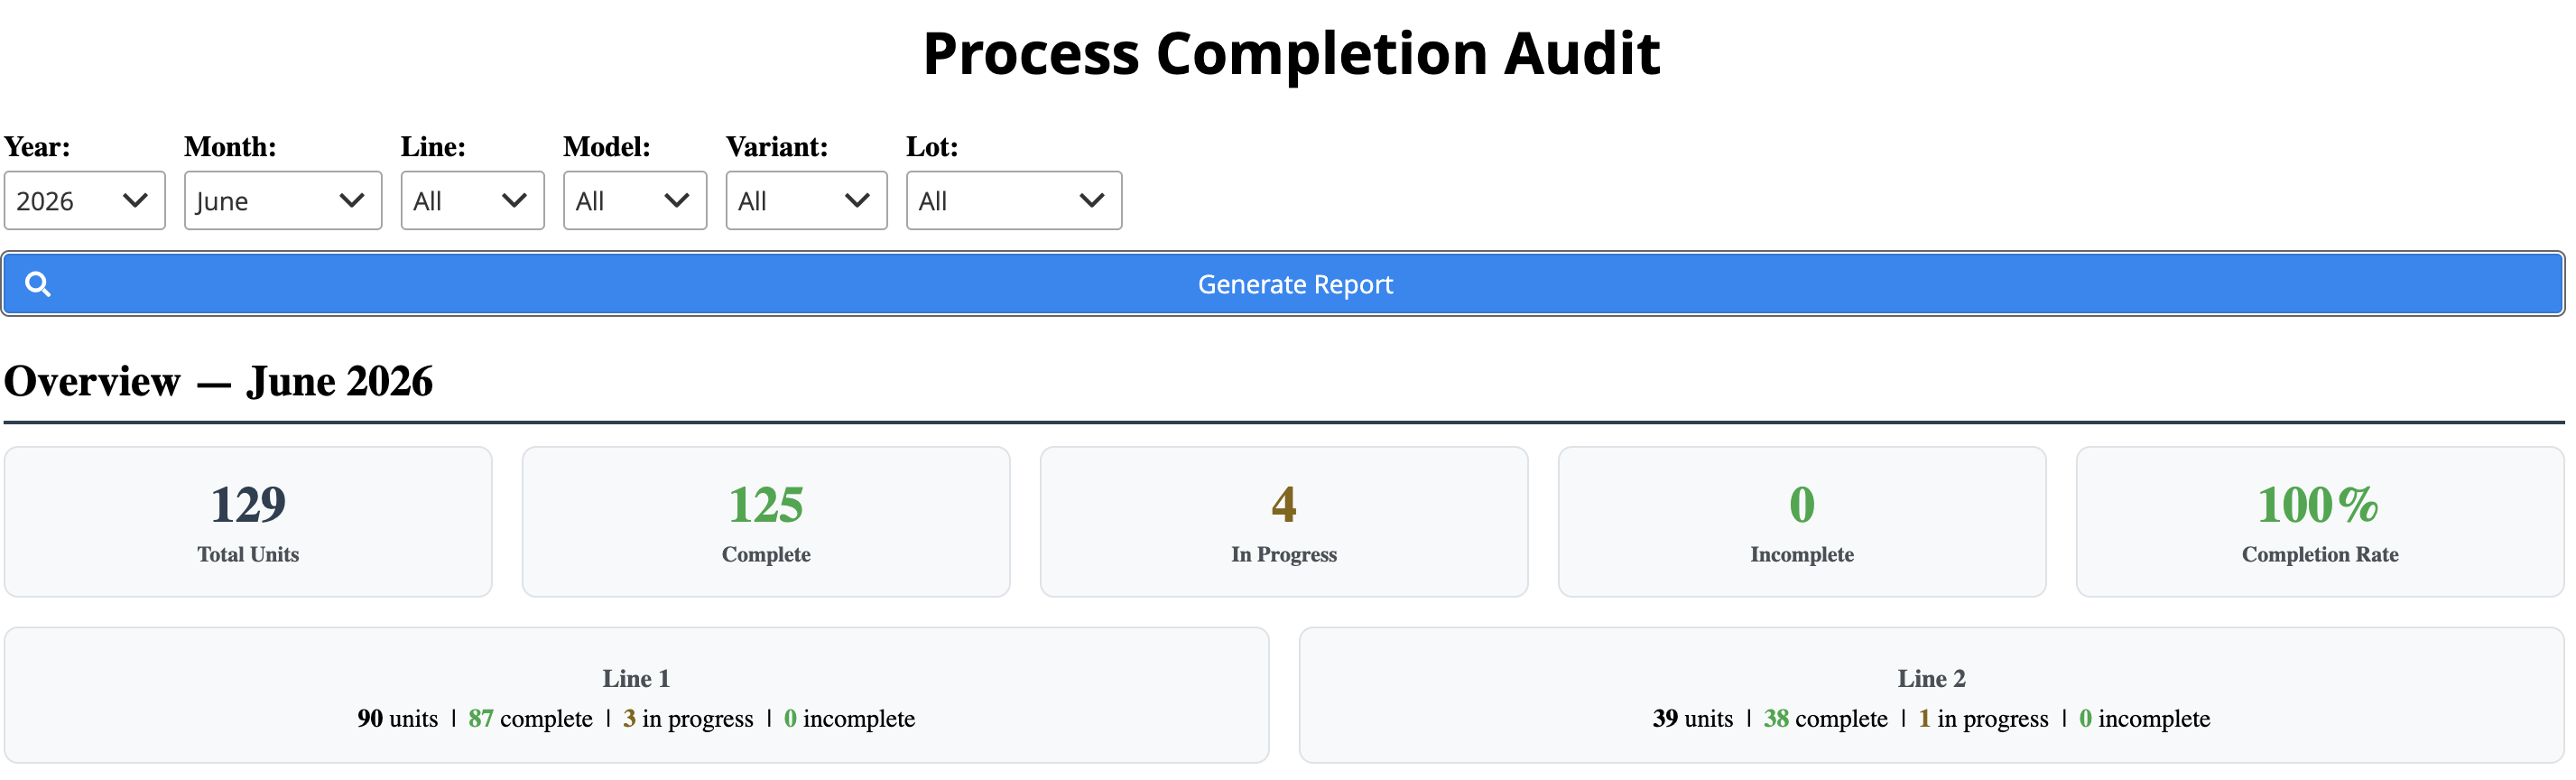Expand the Model filter dropdown
This screenshot has height=780, width=2576.
635,201
